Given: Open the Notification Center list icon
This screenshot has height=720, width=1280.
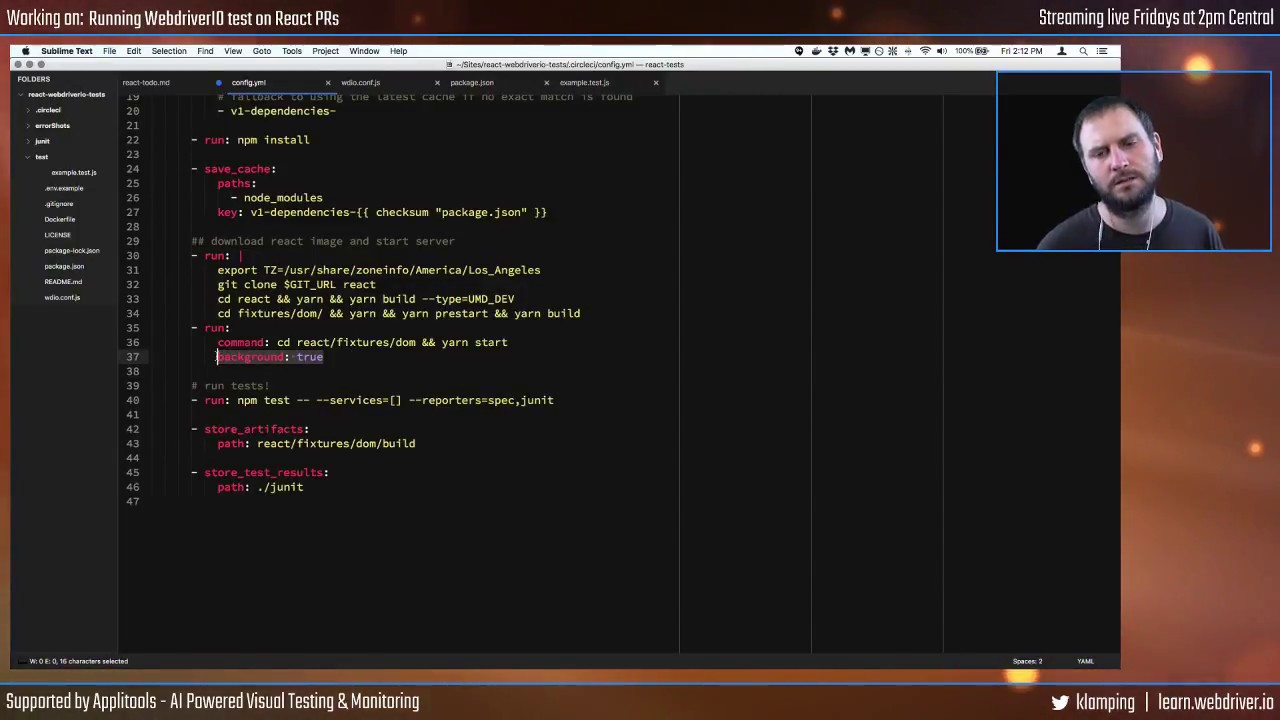Looking at the screenshot, I should click(x=1102, y=51).
